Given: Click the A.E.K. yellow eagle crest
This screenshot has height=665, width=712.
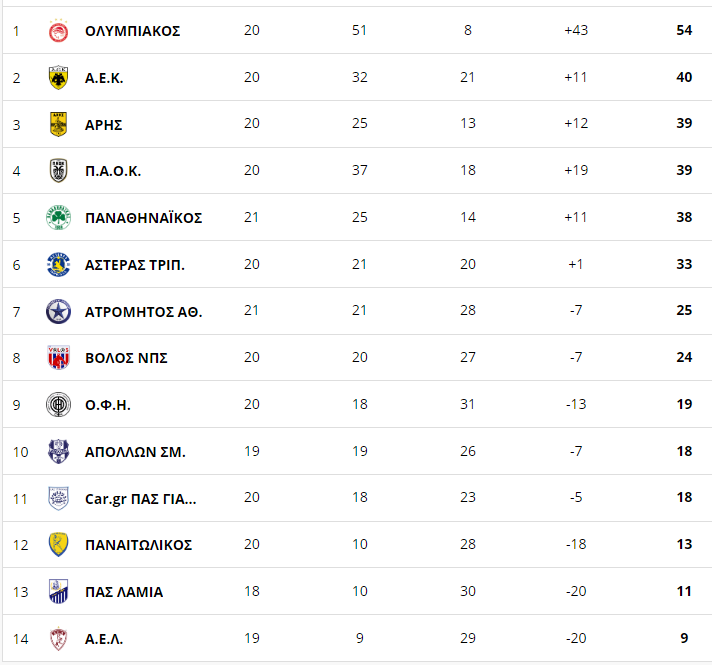Looking at the screenshot, I should [59, 78].
